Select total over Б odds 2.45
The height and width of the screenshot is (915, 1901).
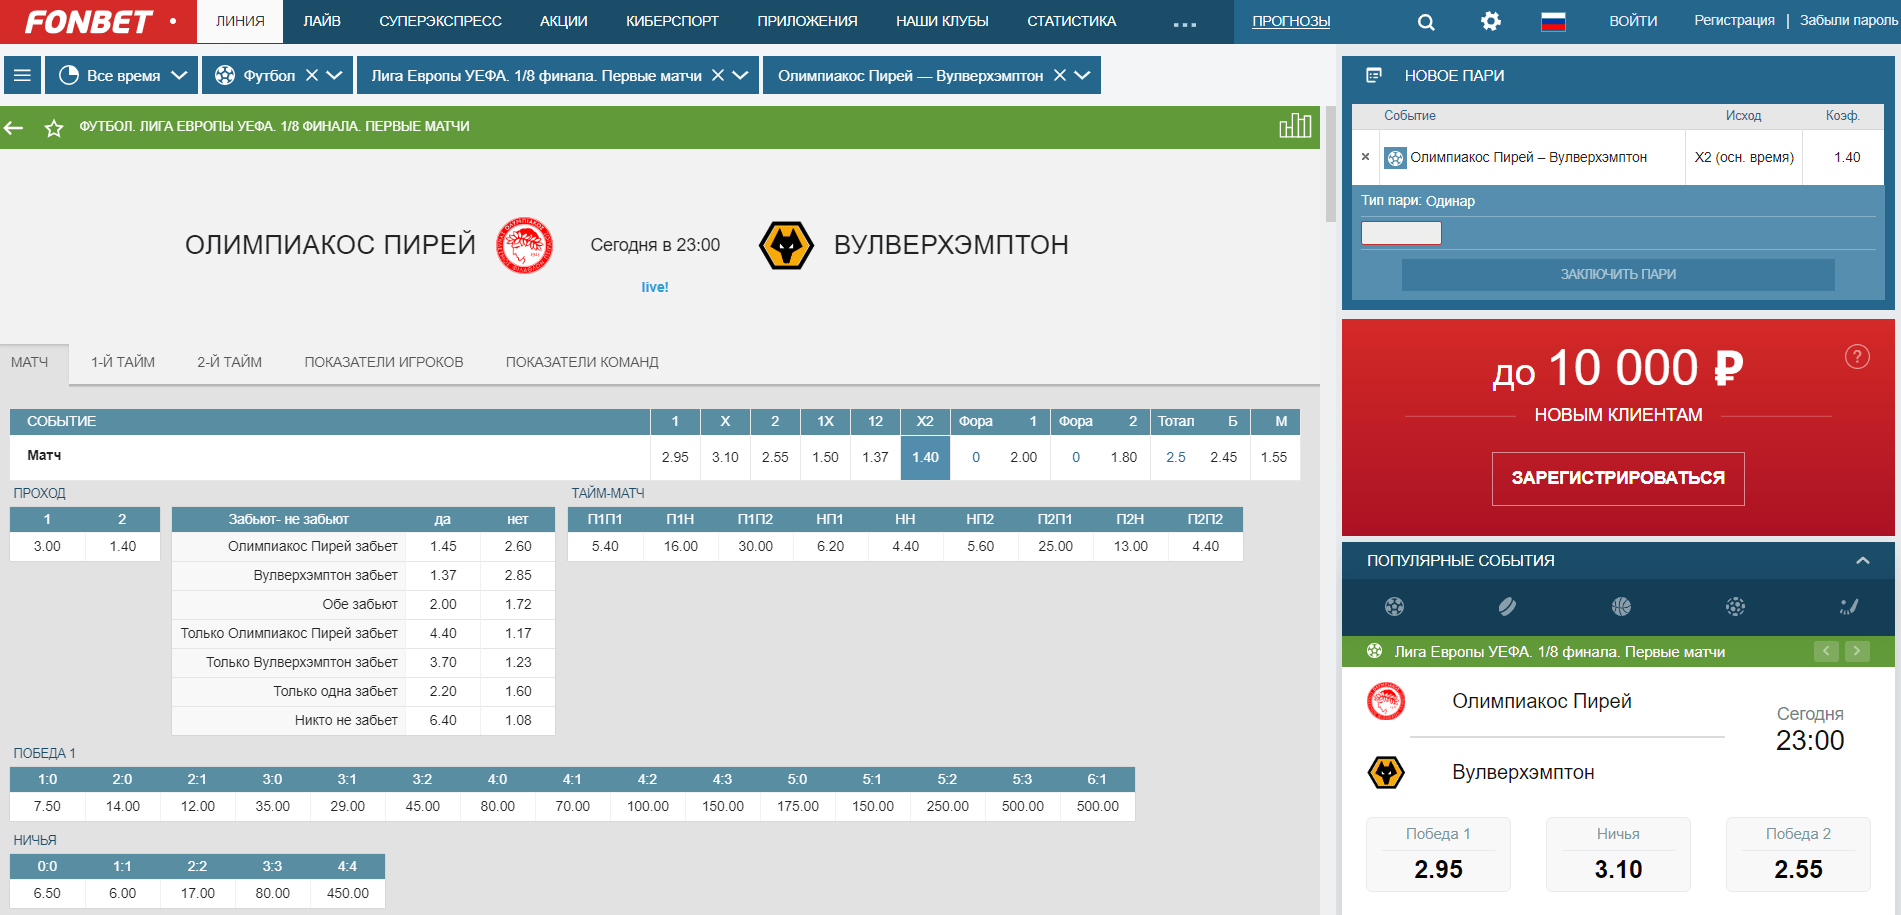(x=1223, y=457)
